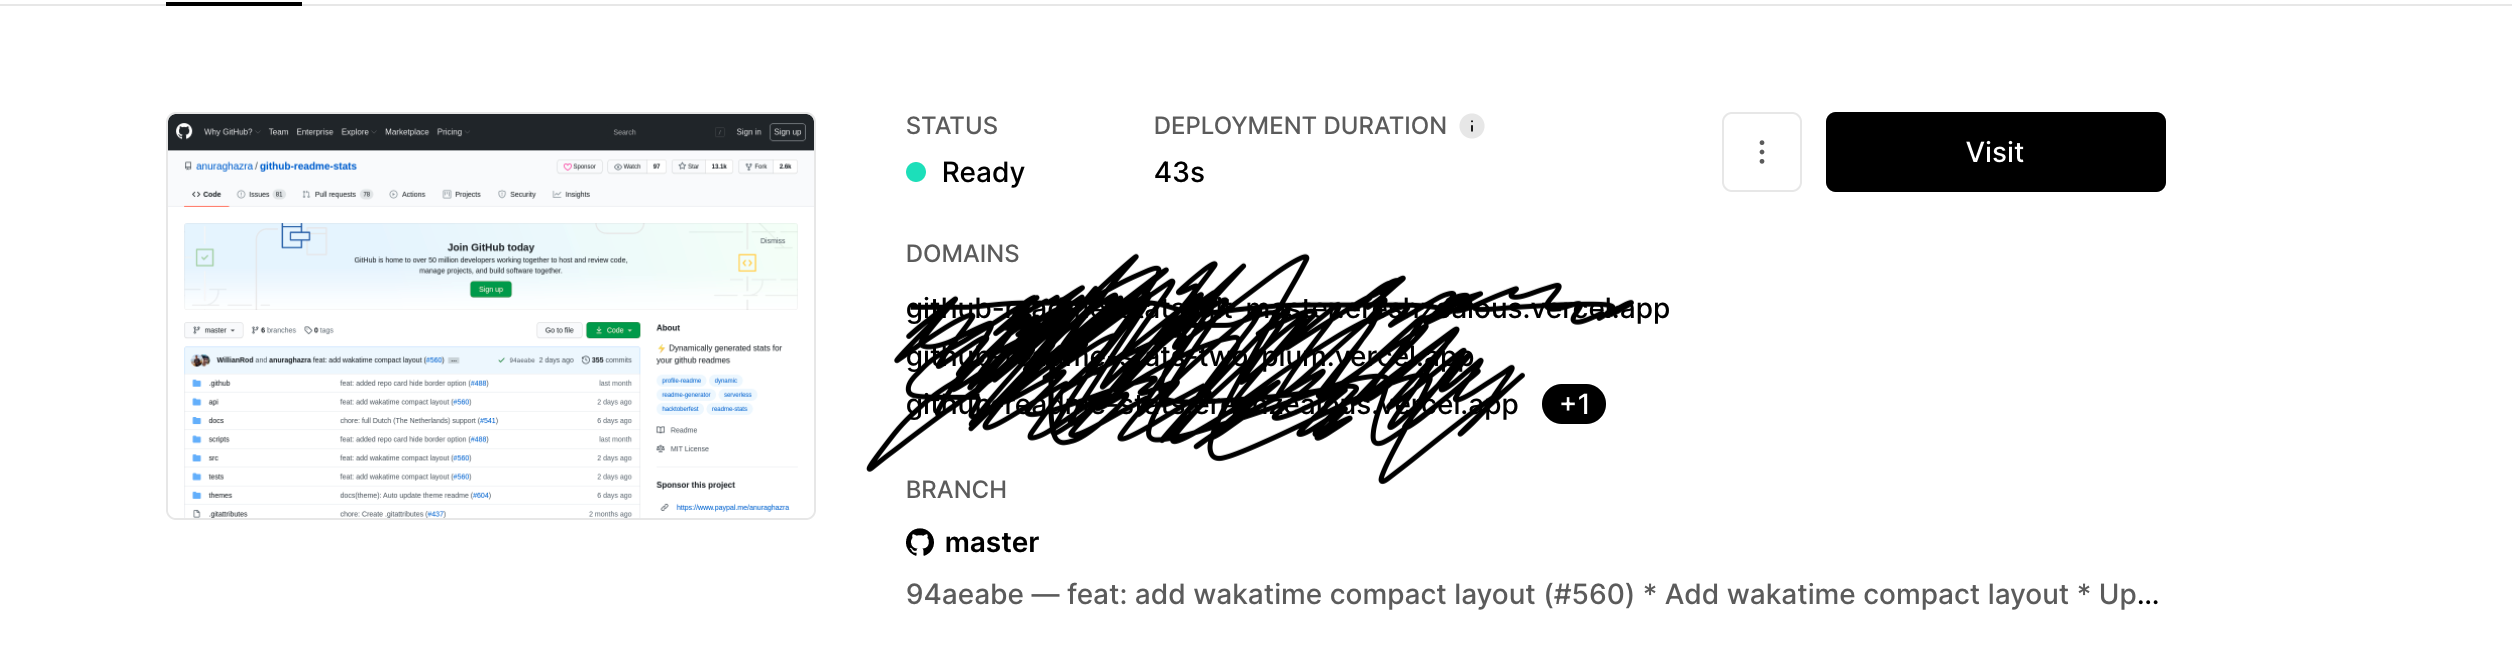Dismiss the Join GitHub banner

[x=771, y=241]
